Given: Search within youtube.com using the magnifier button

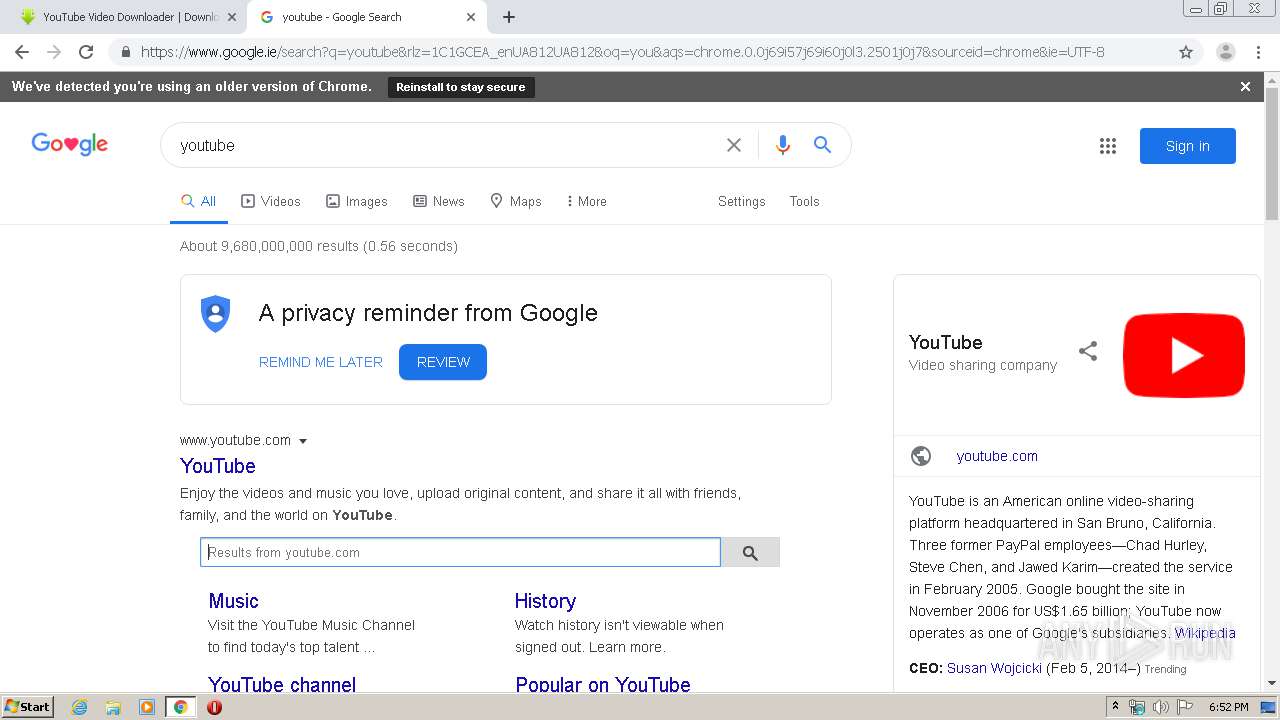Looking at the screenshot, I should 750,553.
